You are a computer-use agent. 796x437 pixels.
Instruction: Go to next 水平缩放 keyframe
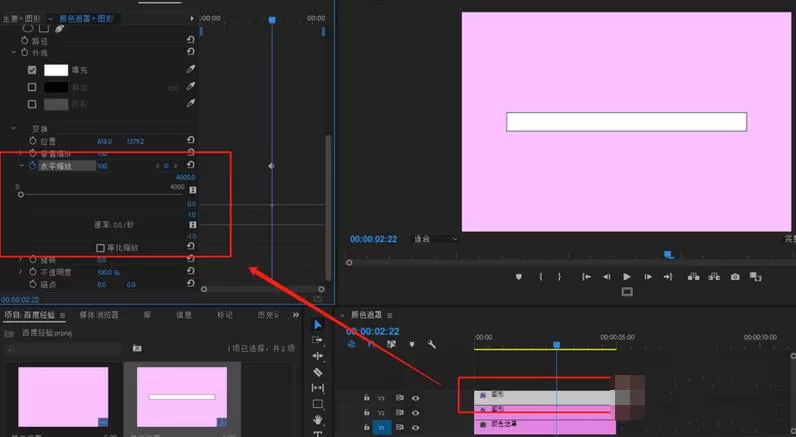(x=176, y=166)
